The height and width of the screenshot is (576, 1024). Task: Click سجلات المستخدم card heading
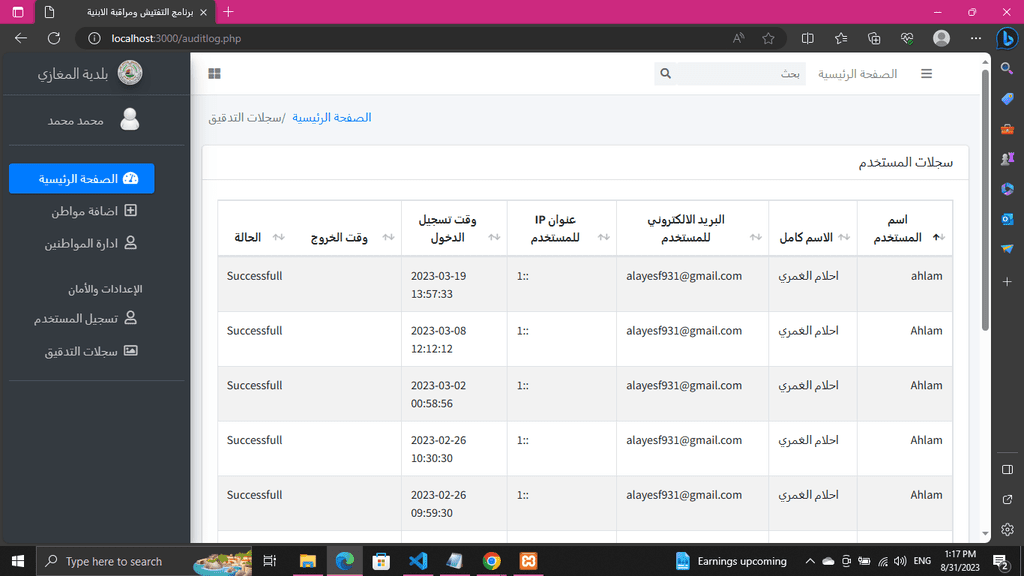point(905,163)
